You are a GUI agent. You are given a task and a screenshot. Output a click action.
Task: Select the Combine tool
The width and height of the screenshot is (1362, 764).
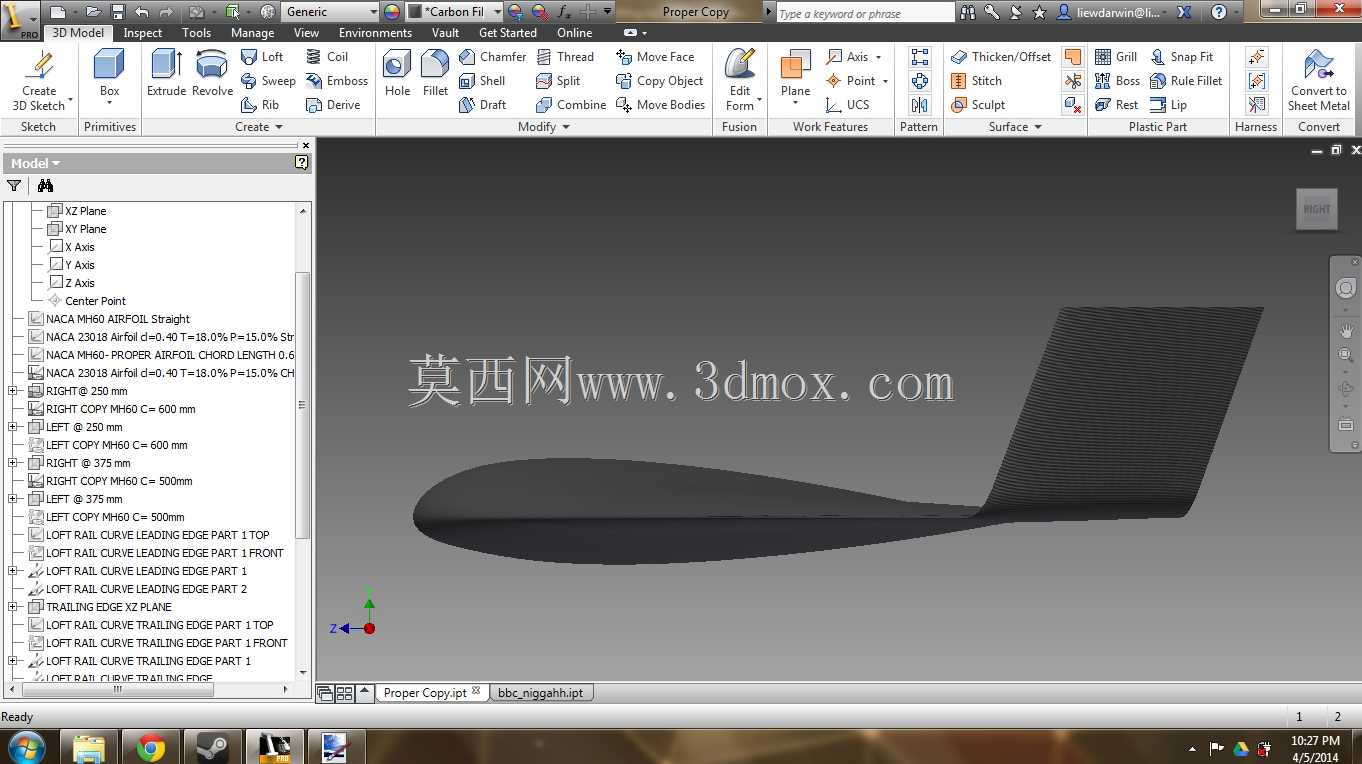[571, 105]
